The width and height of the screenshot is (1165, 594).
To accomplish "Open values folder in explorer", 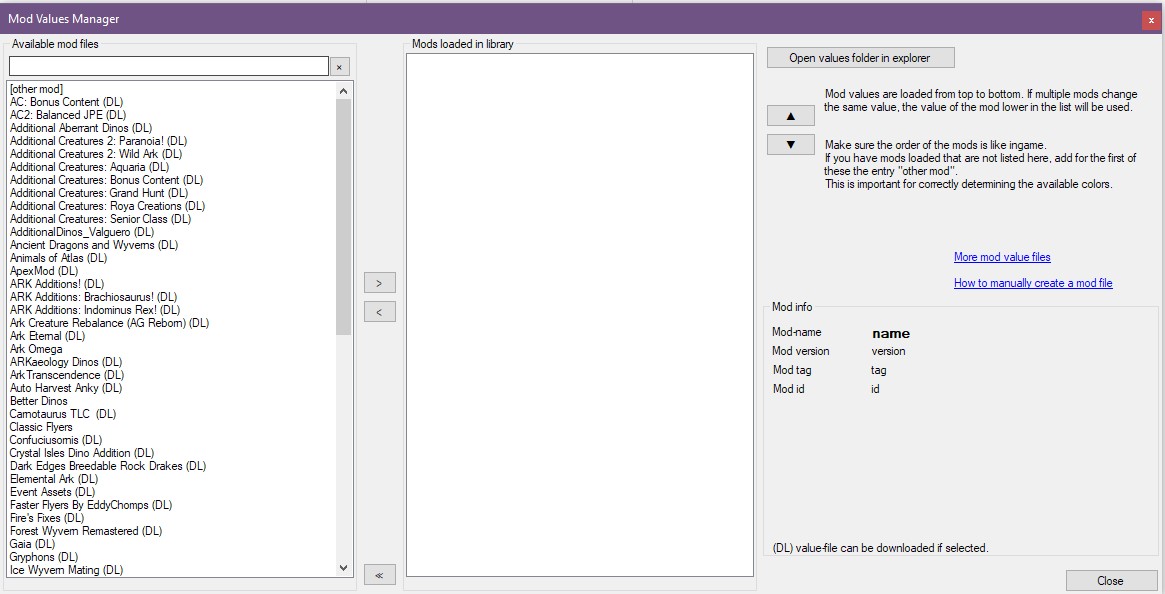I will pyautogui.click(x=860, y=58).
